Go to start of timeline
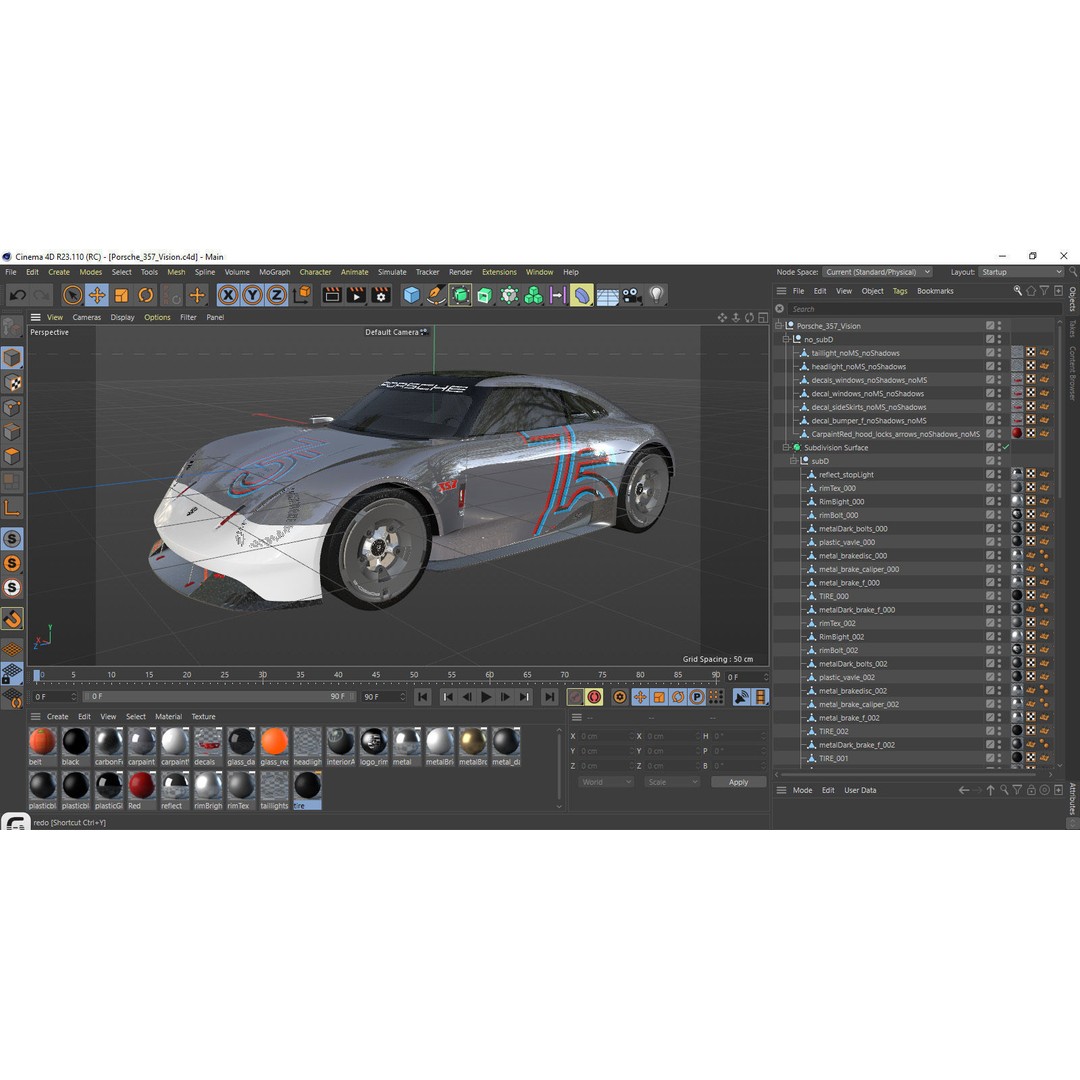Screen dimensions: 1080x1080 423,697
